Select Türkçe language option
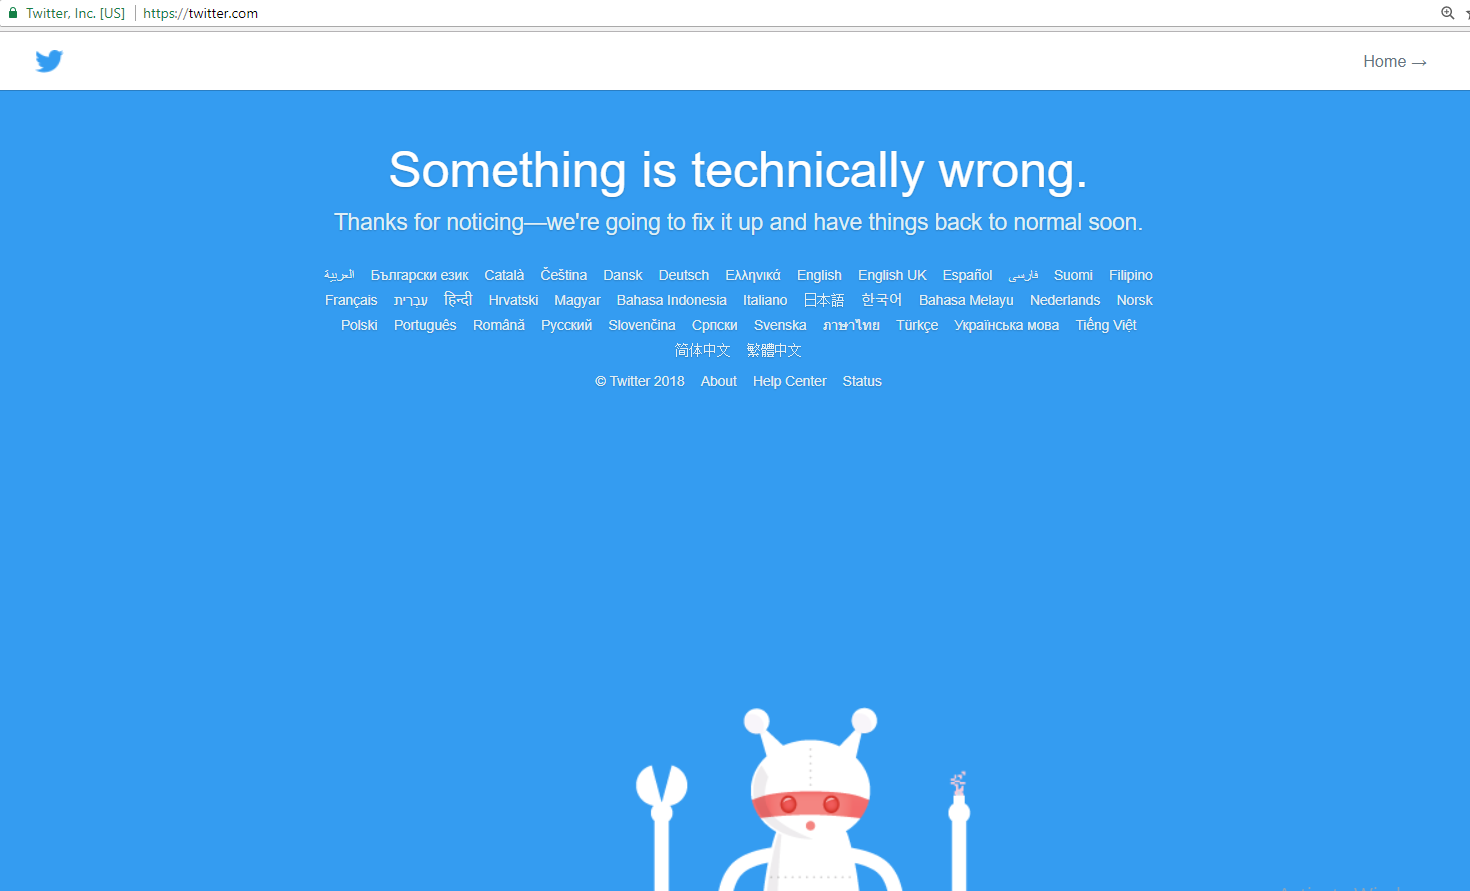The height and width of the screenshot is (891, 1470). click(x=917, y=325)
